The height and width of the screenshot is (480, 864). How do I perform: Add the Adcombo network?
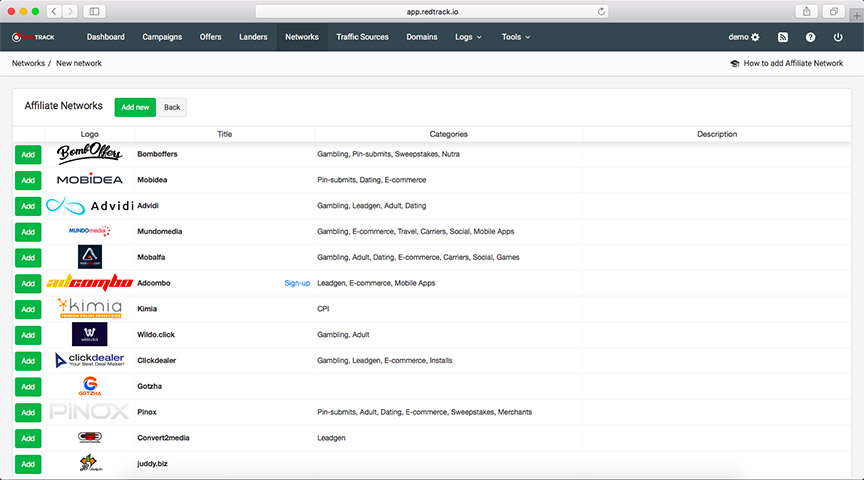28,283
